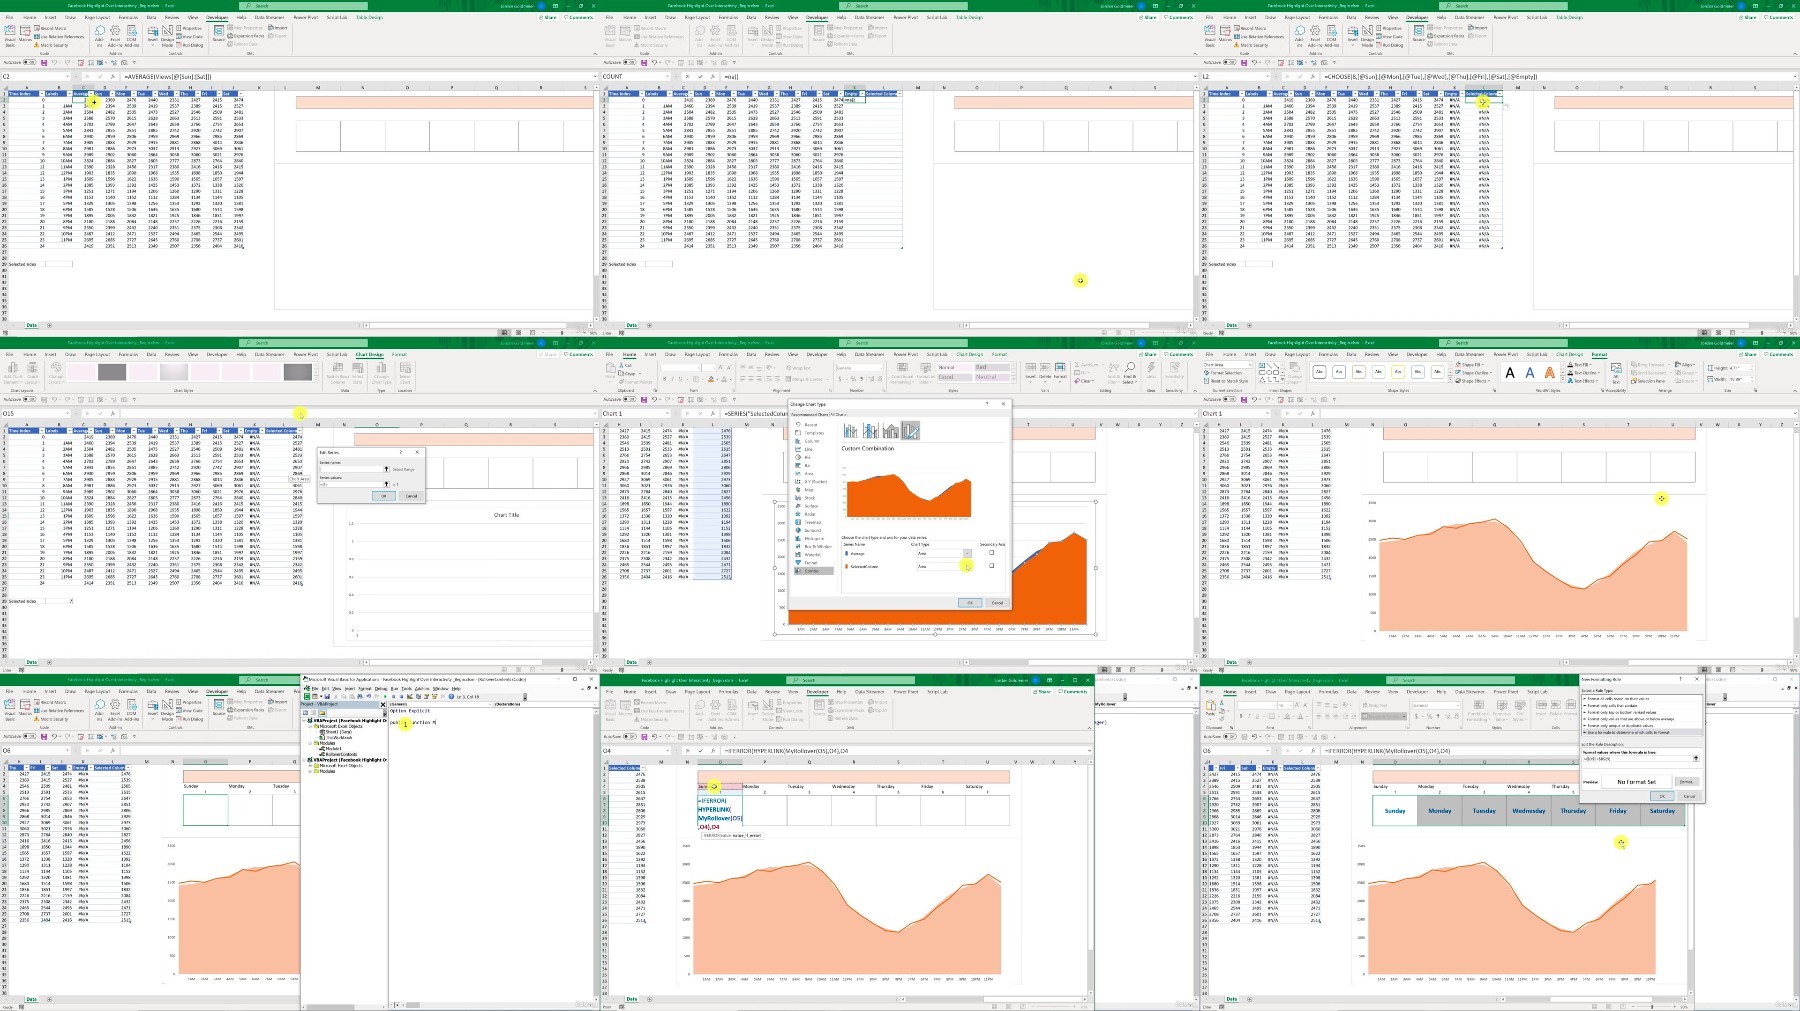Click Series name field in Edit Series dialog
This screenshot has height=1011, width=1800.
coord(352,468)
